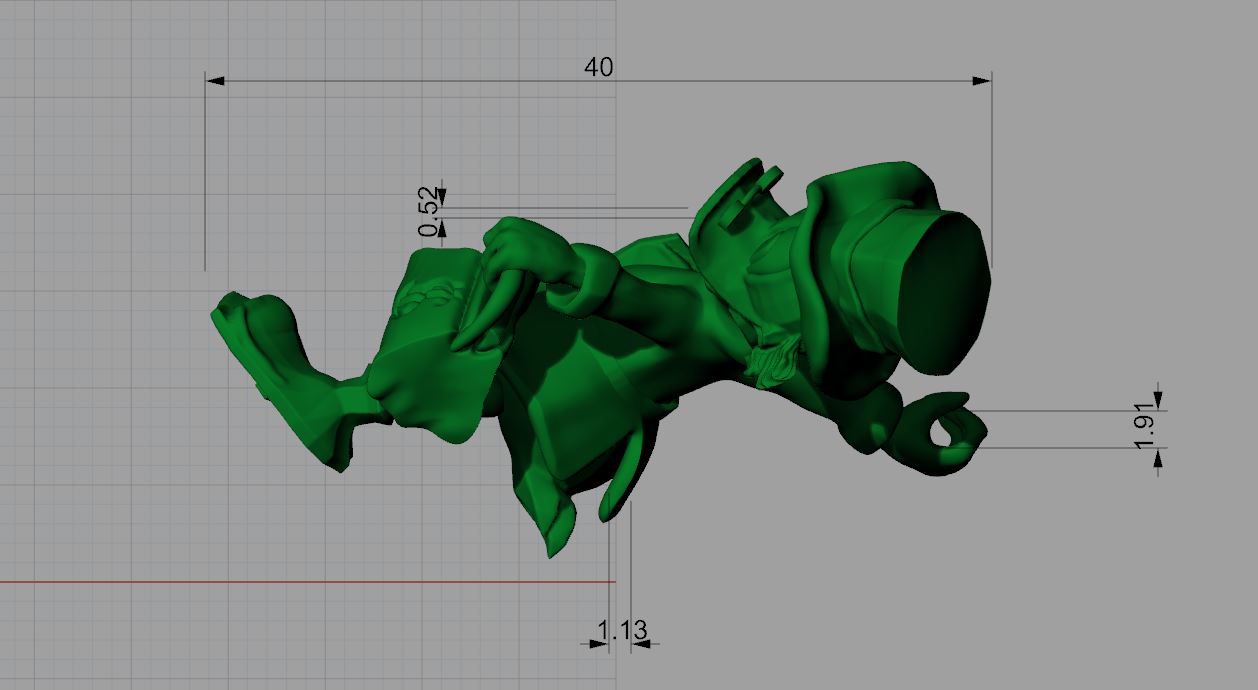
Task: Select the 0.52 dimension label
Action: tap(429, 212)
